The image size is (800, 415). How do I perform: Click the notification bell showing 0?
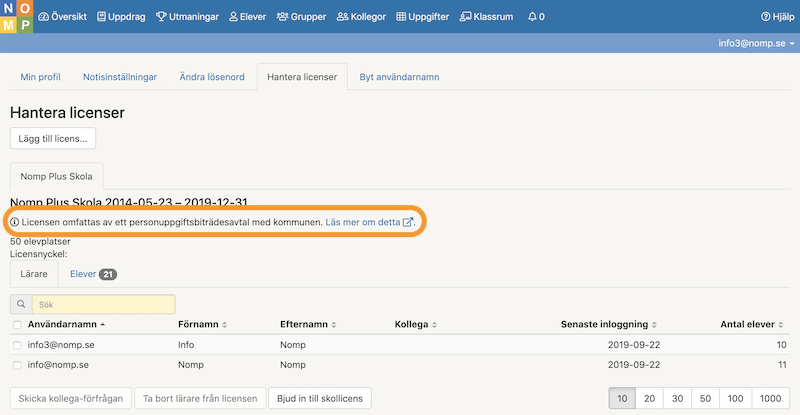tap(536, 17)
